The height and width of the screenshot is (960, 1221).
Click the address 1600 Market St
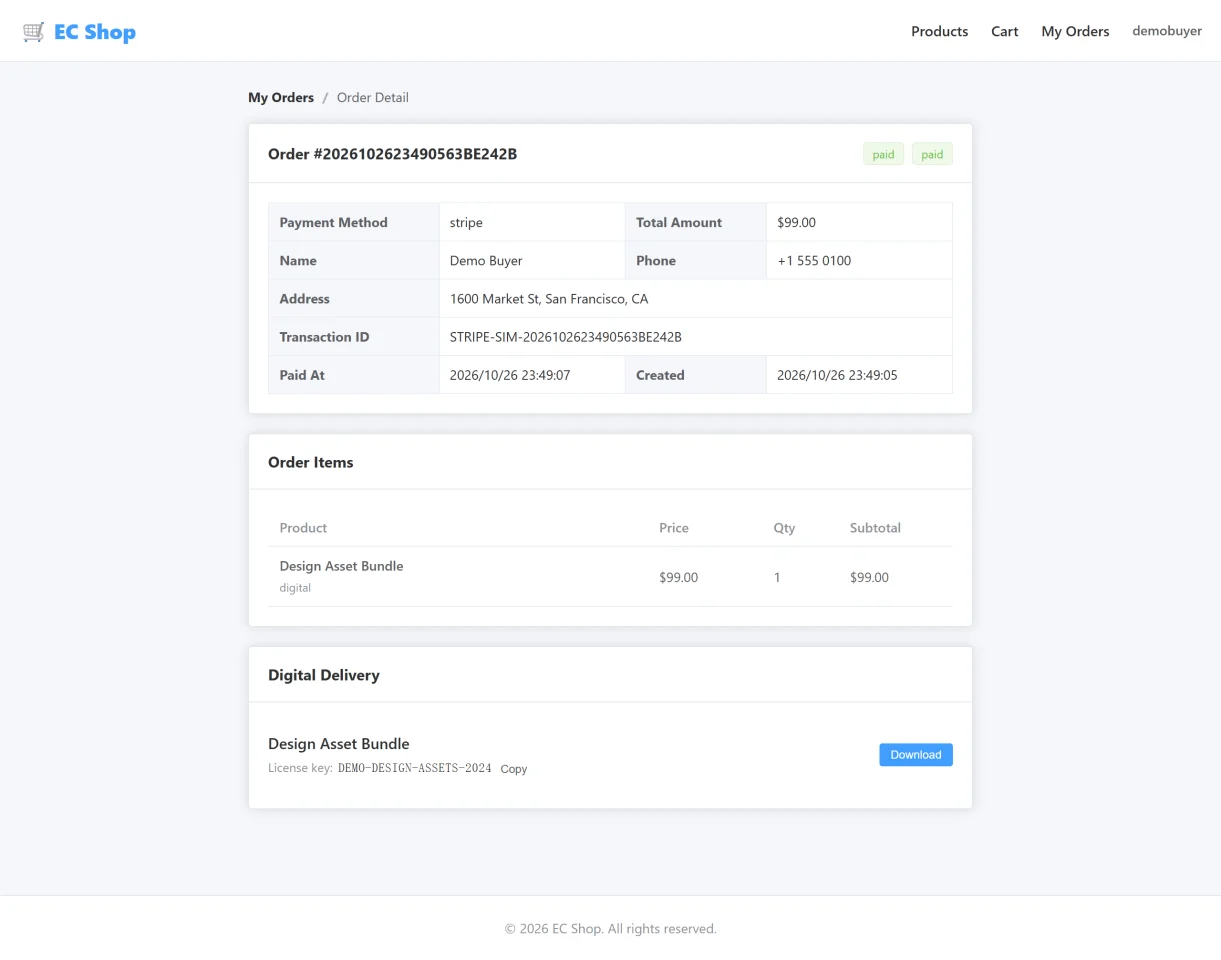click(549, 298)
